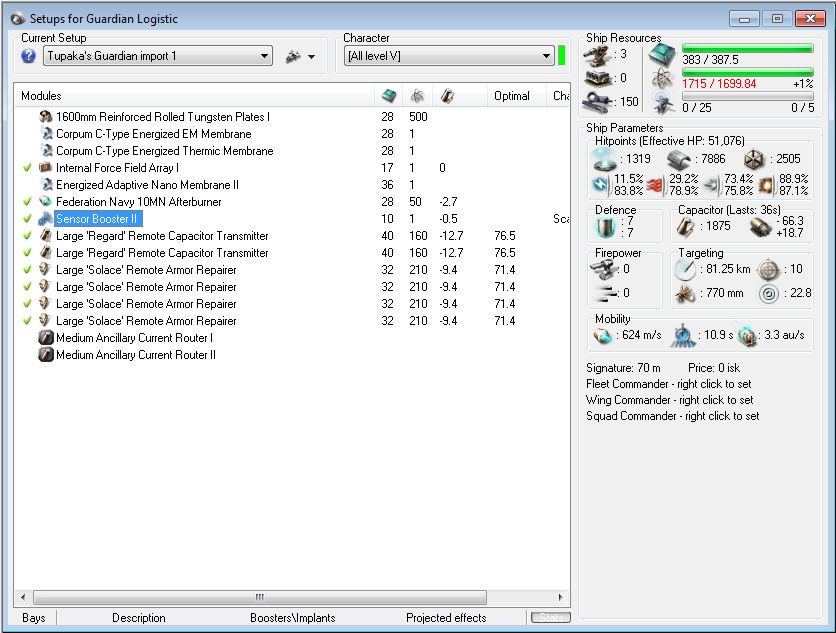Click the structure hitpoints icon
Viewport: 836px width, 633px height.
coord(754,159)
